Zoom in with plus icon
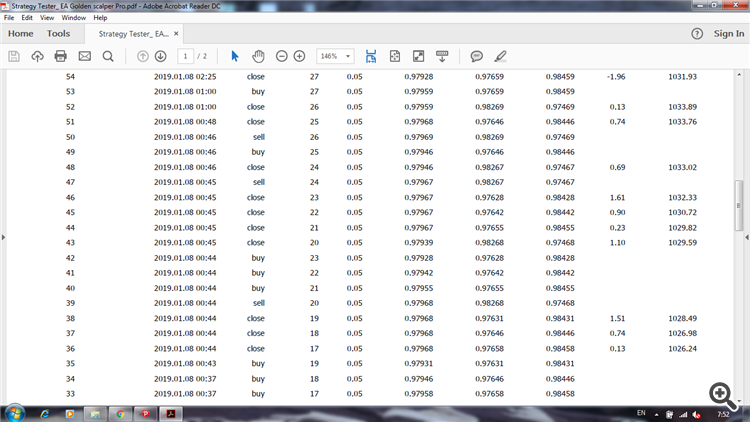750x422 pixels. pyautogui.click(x=299, y=56)
